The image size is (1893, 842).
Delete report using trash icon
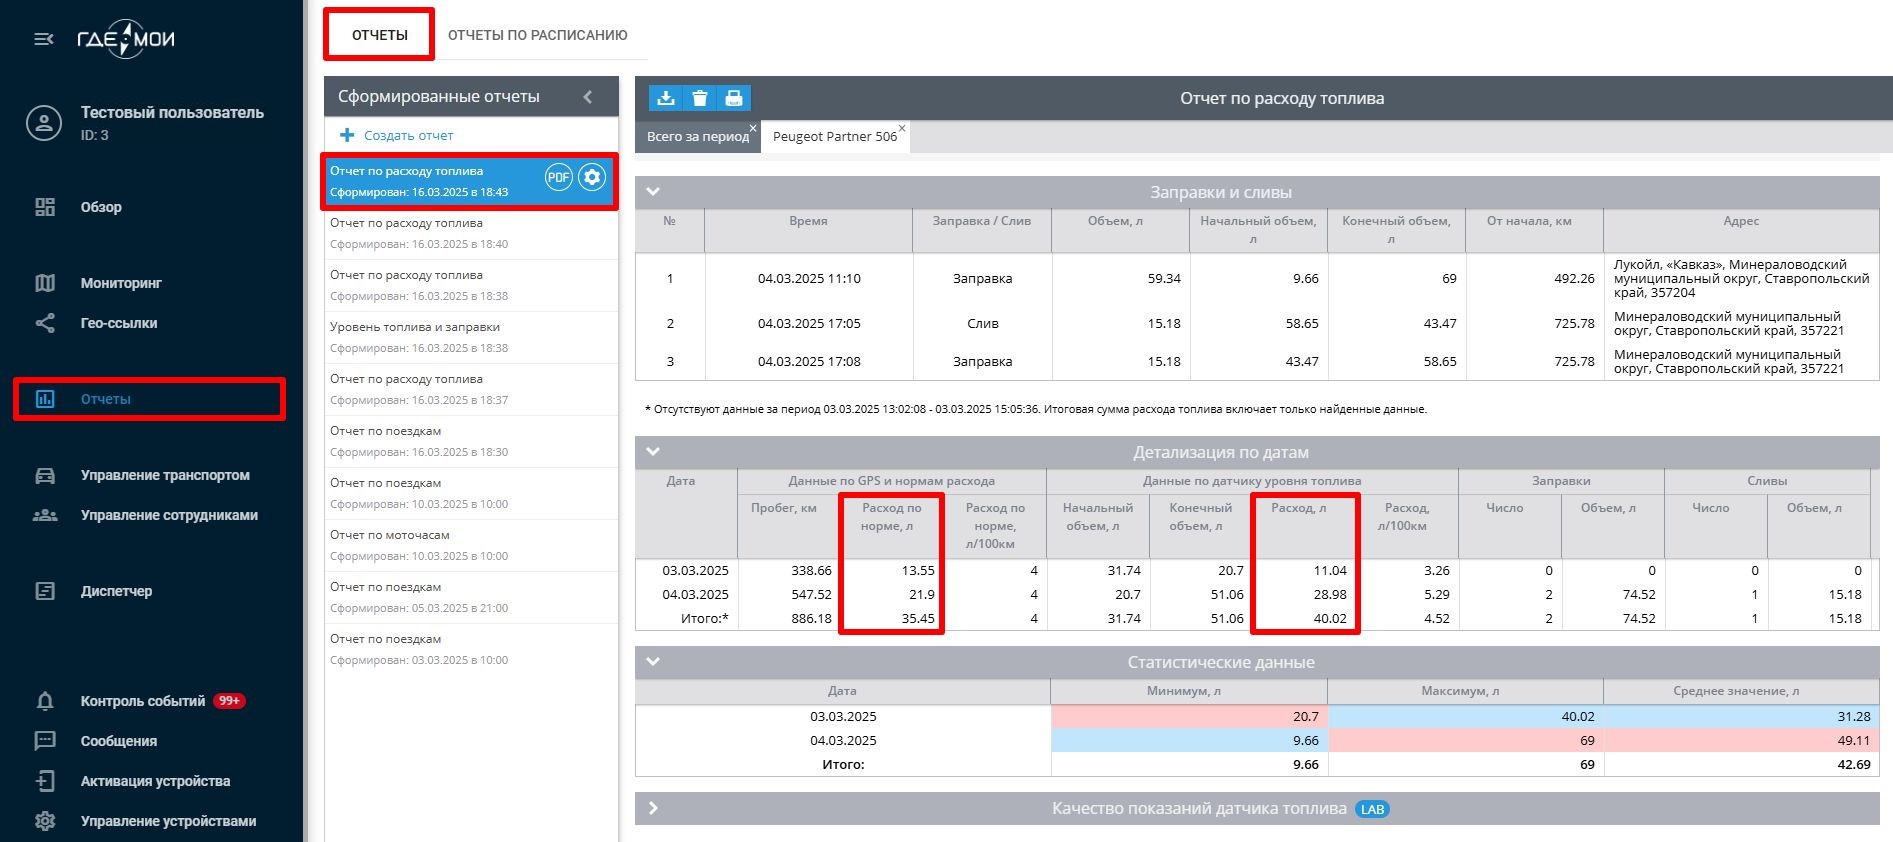click(700, 98)
